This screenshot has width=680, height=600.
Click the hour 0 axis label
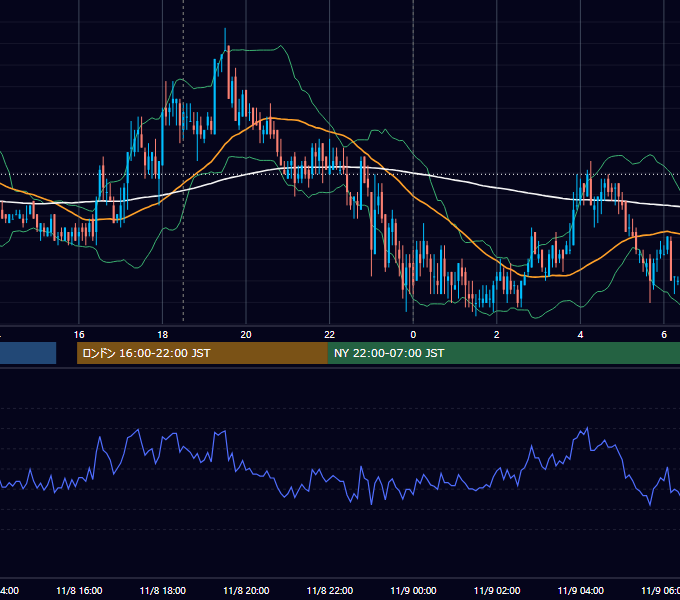tap(413, 334)
